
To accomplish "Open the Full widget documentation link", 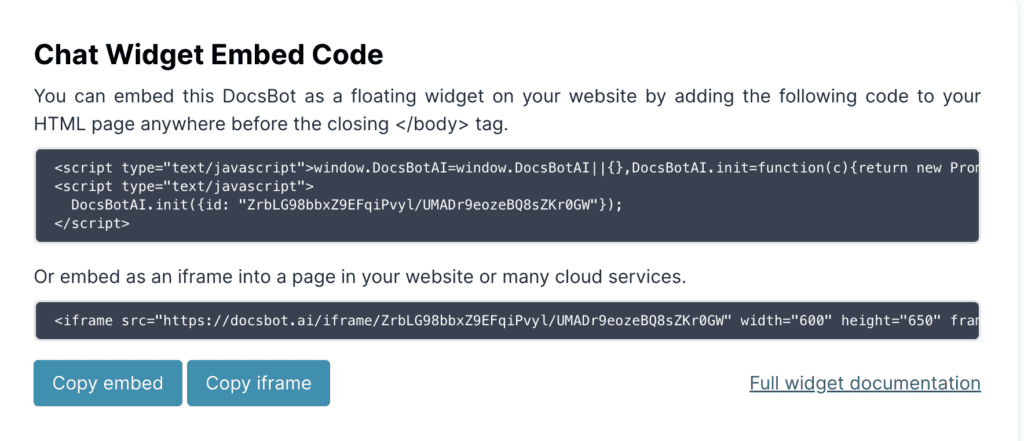I will [865, 383].
